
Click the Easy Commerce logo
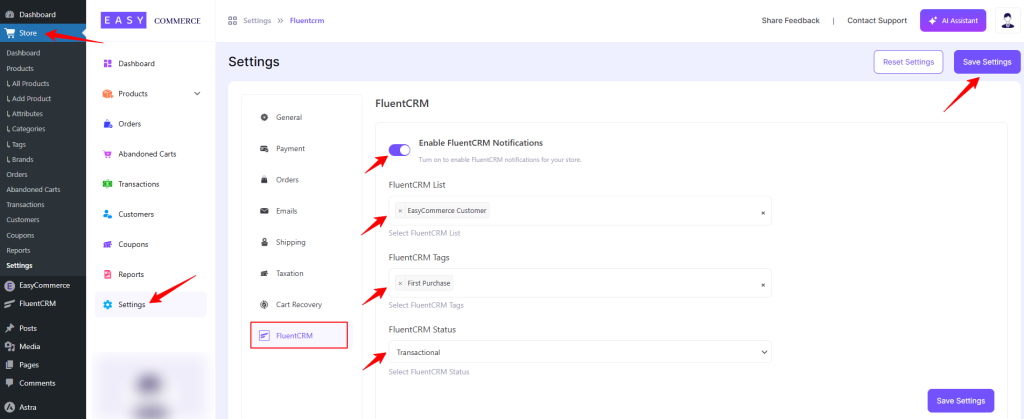(x=150, y=20)
